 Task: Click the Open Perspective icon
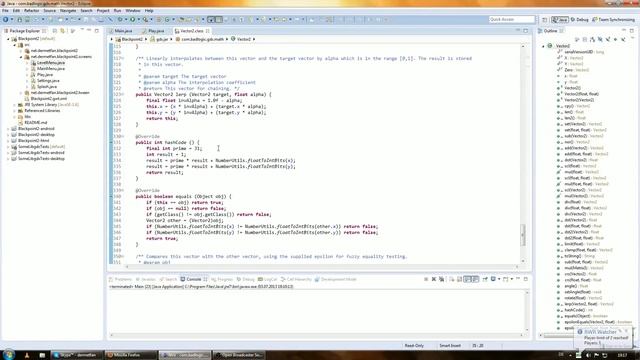pos(544,20)
